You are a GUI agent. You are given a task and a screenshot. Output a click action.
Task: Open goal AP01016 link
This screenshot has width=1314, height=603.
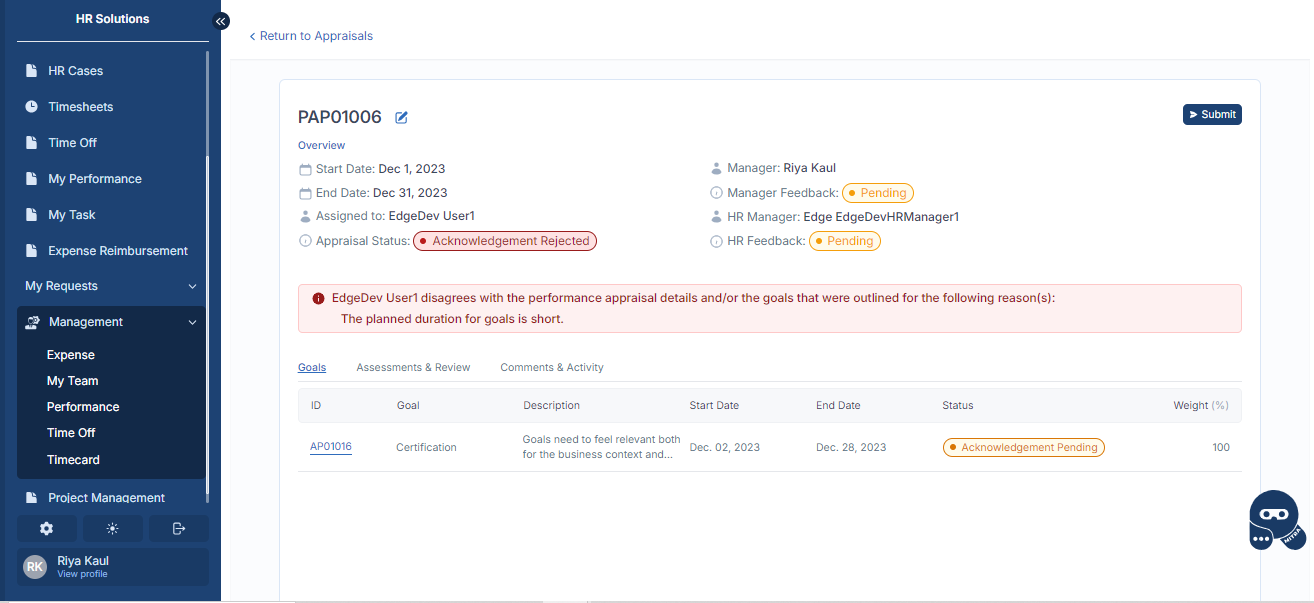click(330, 447)
